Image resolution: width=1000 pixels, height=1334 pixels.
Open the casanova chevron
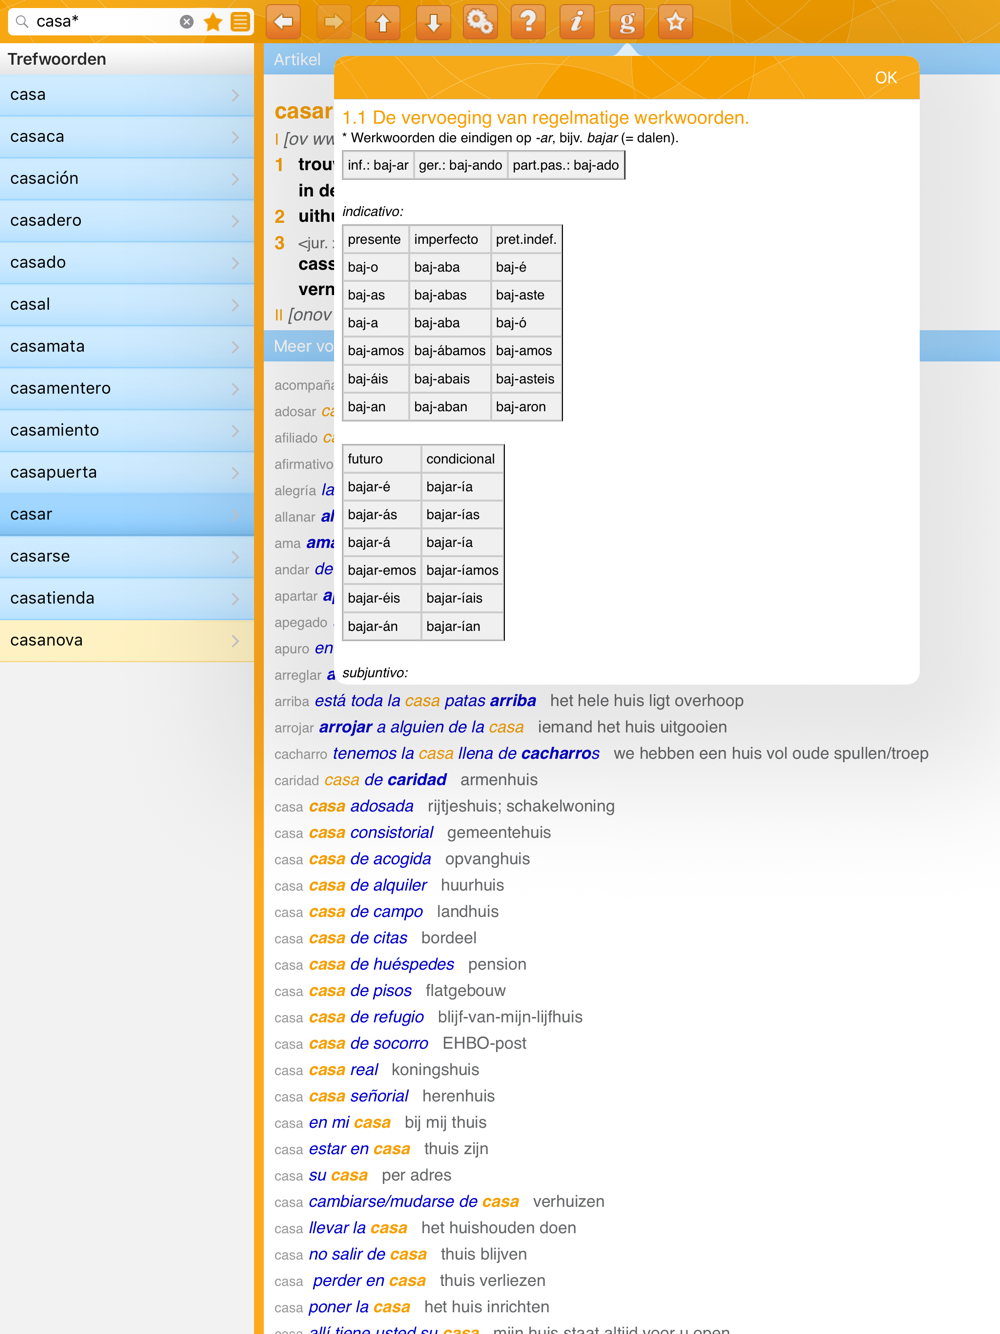235,641
